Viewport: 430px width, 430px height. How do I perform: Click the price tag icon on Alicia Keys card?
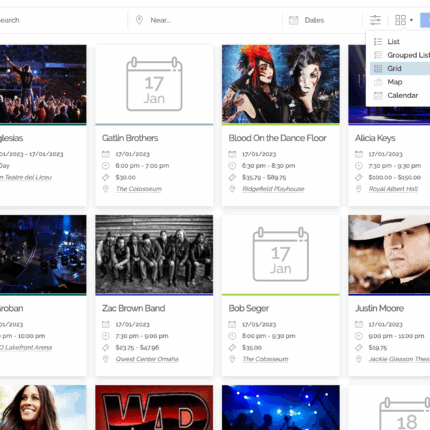coord(359,177)
